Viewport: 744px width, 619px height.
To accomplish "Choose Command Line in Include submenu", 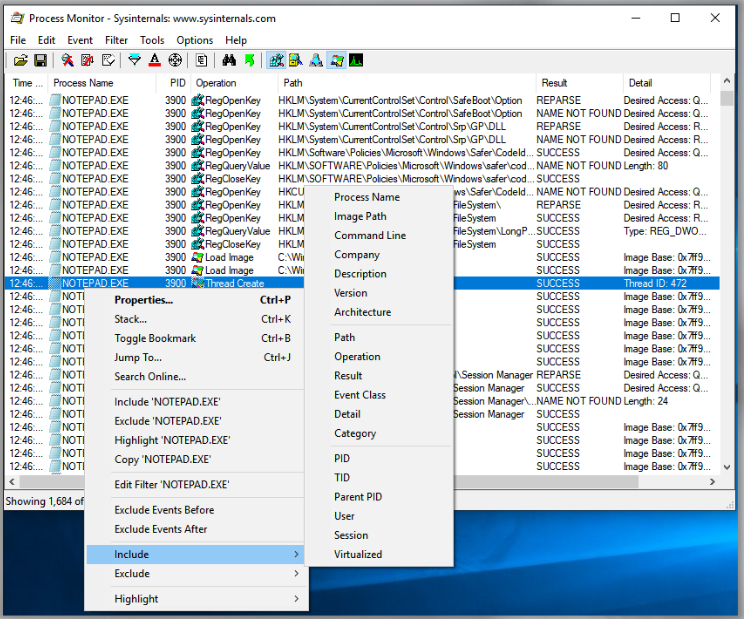I will (379, 235).
